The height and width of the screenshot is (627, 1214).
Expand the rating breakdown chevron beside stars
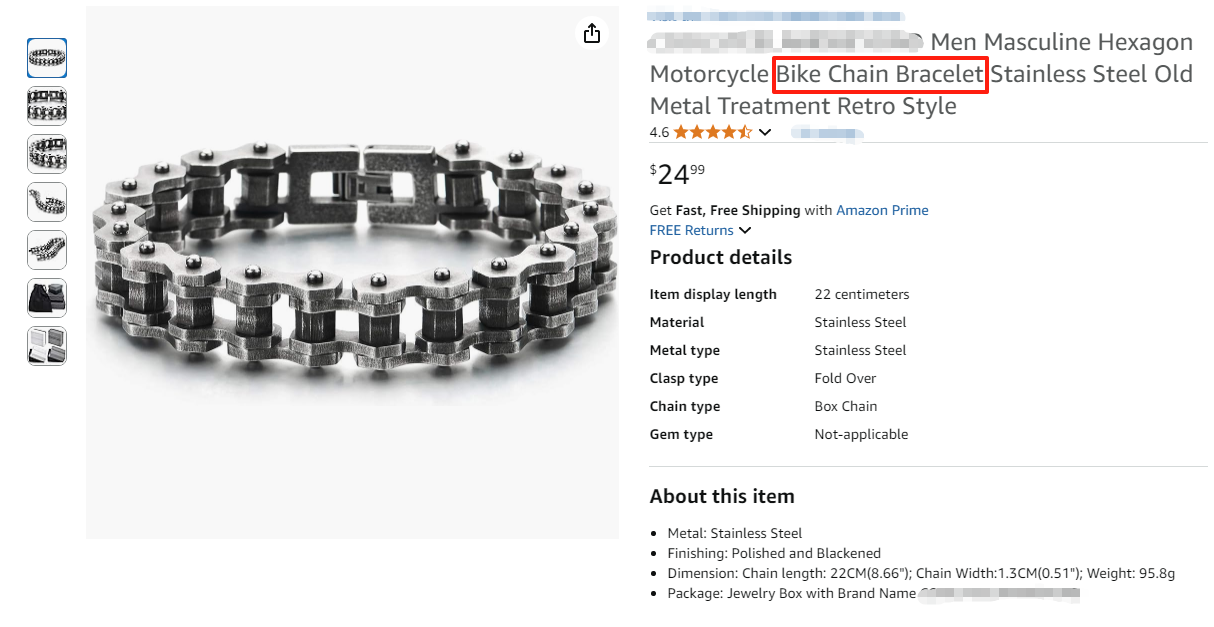[765, 132]
